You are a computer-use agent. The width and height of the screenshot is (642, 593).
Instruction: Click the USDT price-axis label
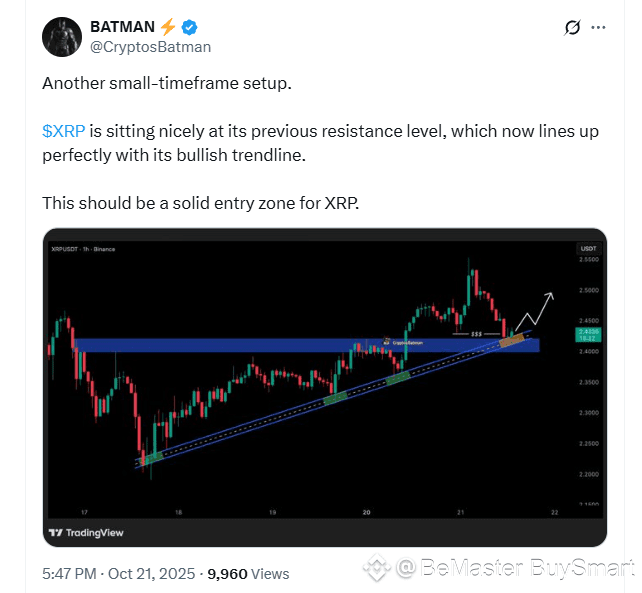[587, 248]
